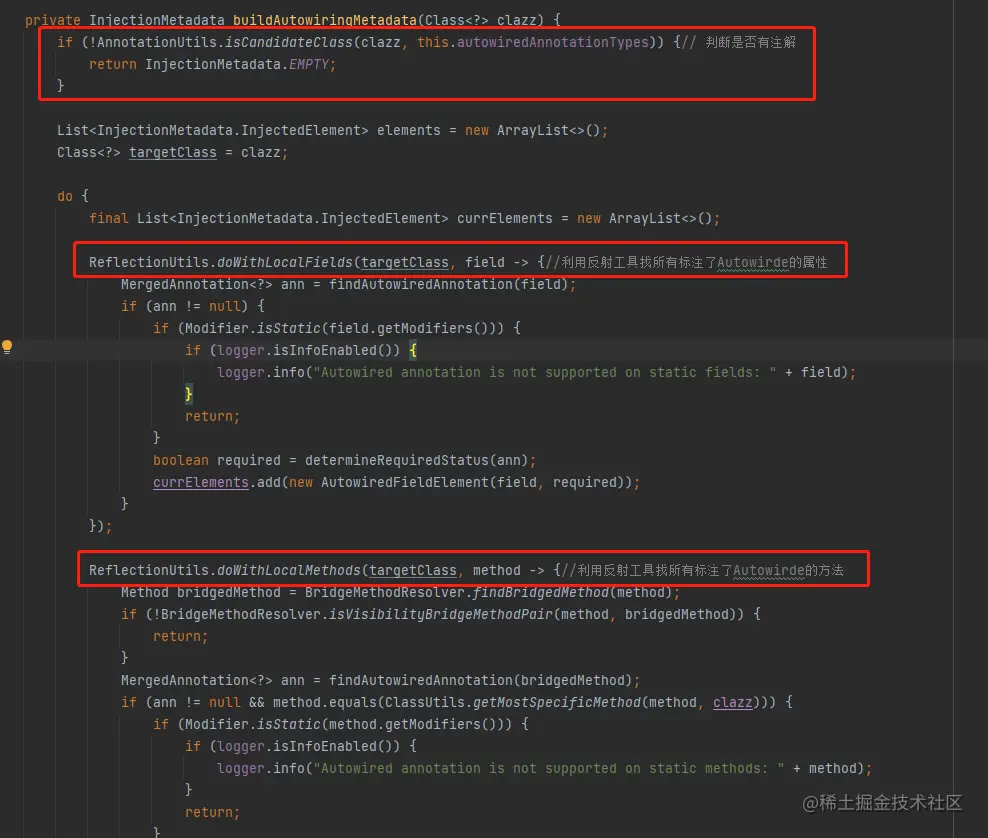This screenshot has height=838, width=988.
Task: Click the comment 判断是否有注解
Action: (750, 42)
